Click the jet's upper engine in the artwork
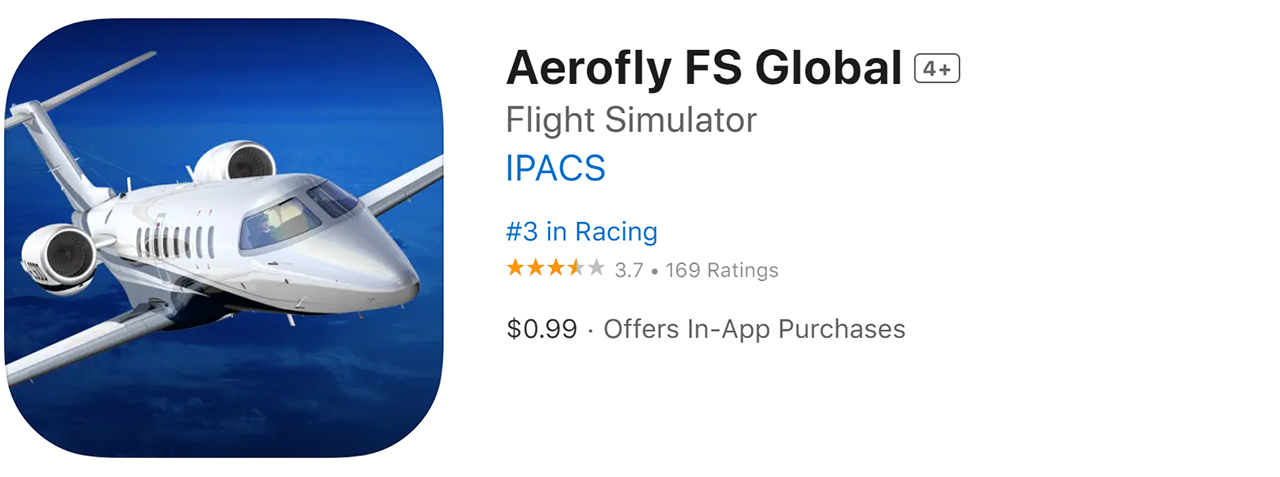1280x477 pixels. click(237, 163)
